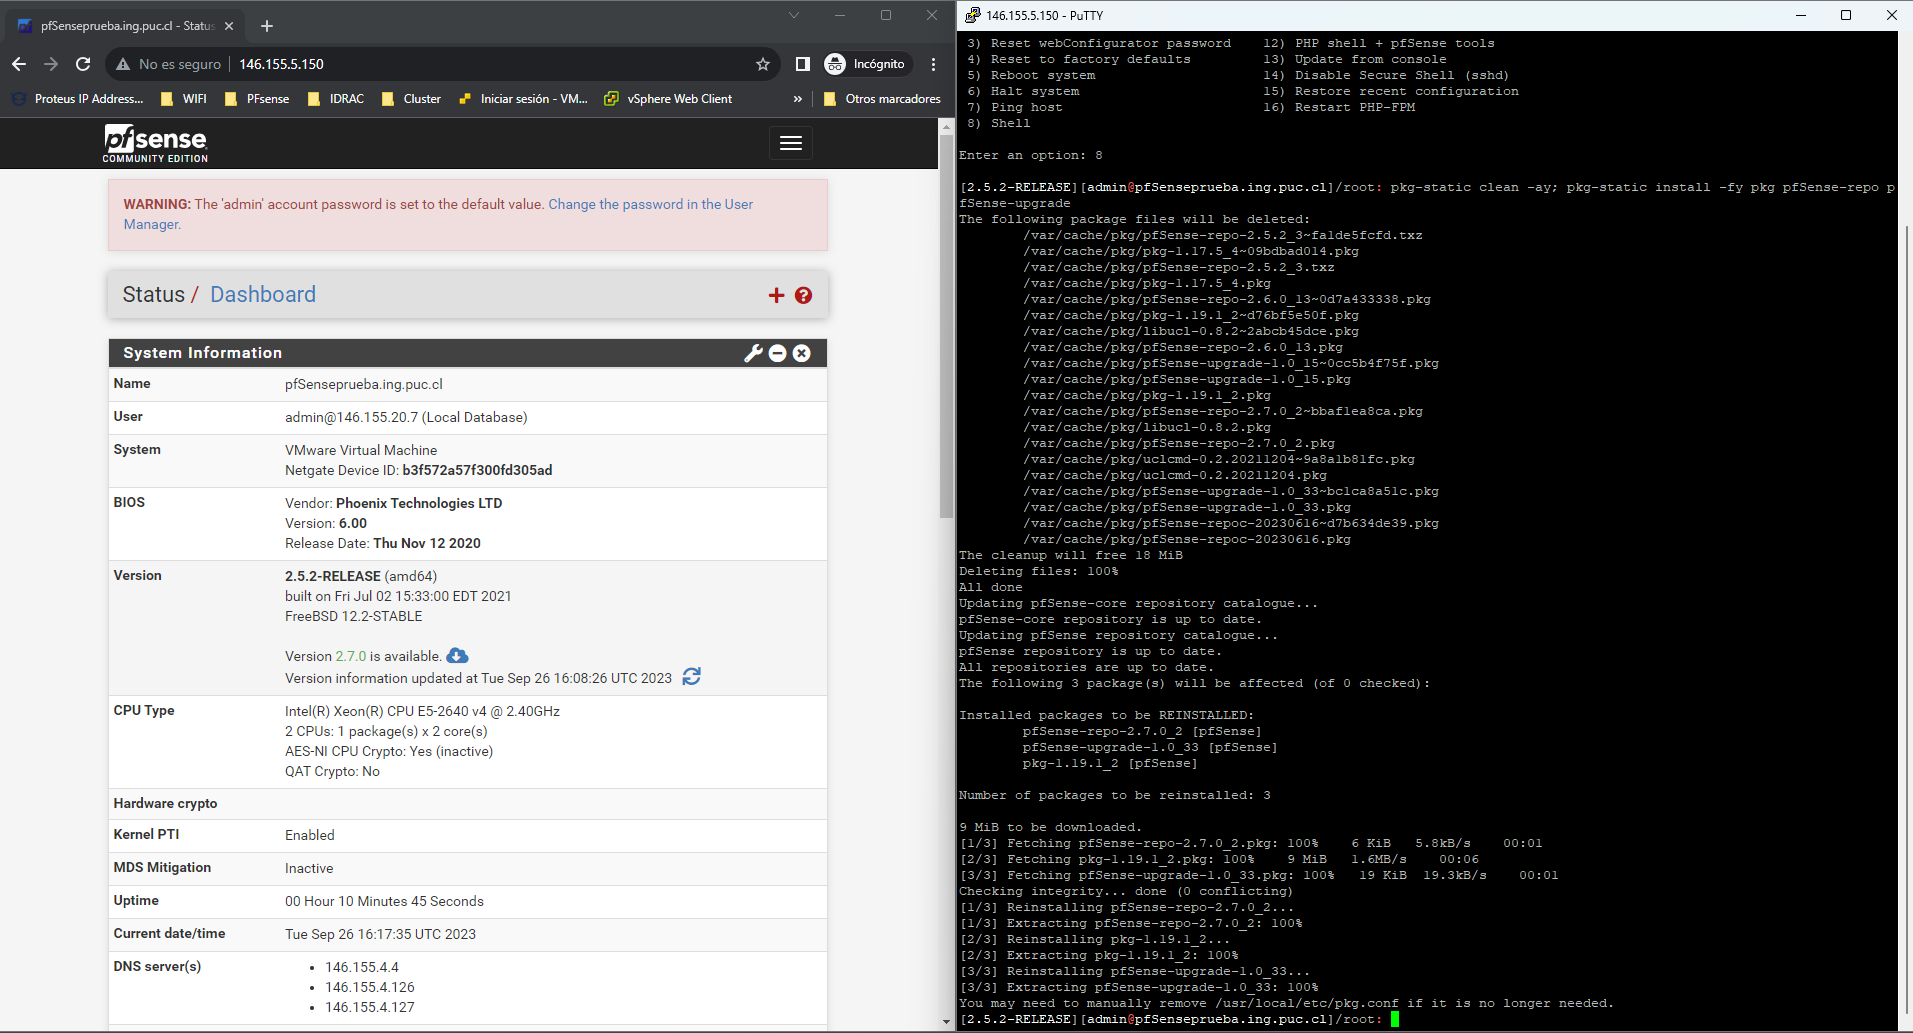Go forward in the Chrome browser

click(x=51, y=64)
